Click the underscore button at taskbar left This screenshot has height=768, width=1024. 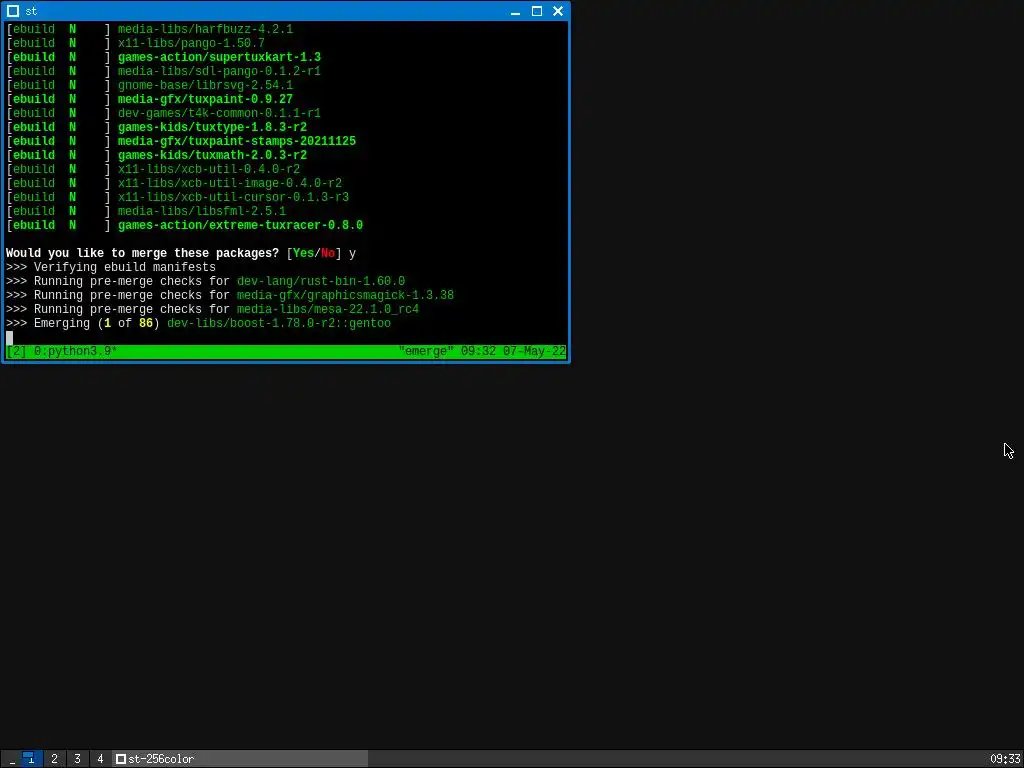12,759
